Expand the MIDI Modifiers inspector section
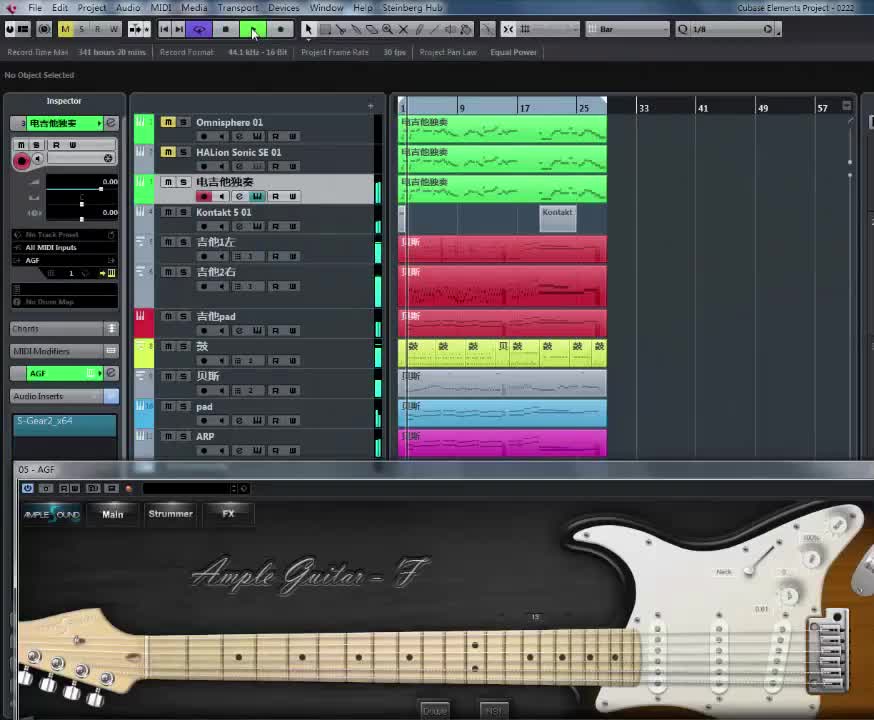Screen dimensions: 874x720 (64, 351)
